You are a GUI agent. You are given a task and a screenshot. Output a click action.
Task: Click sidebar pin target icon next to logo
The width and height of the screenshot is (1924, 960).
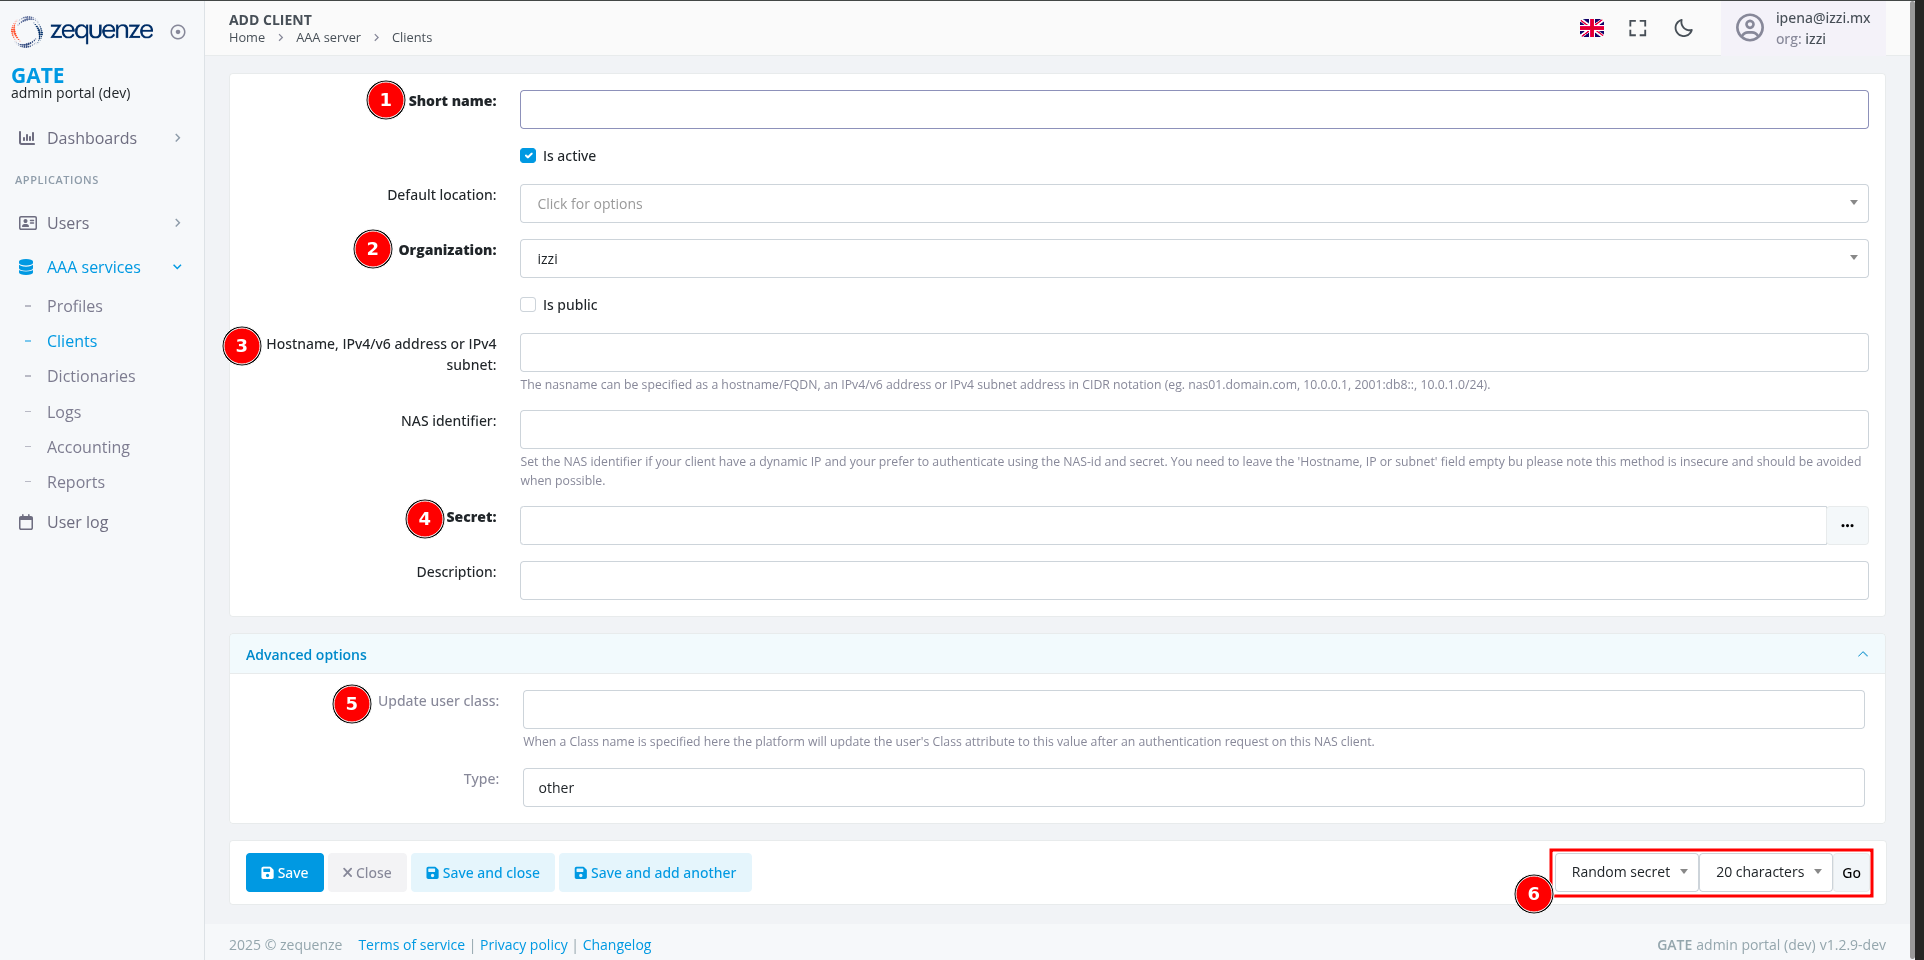[178, 32]
